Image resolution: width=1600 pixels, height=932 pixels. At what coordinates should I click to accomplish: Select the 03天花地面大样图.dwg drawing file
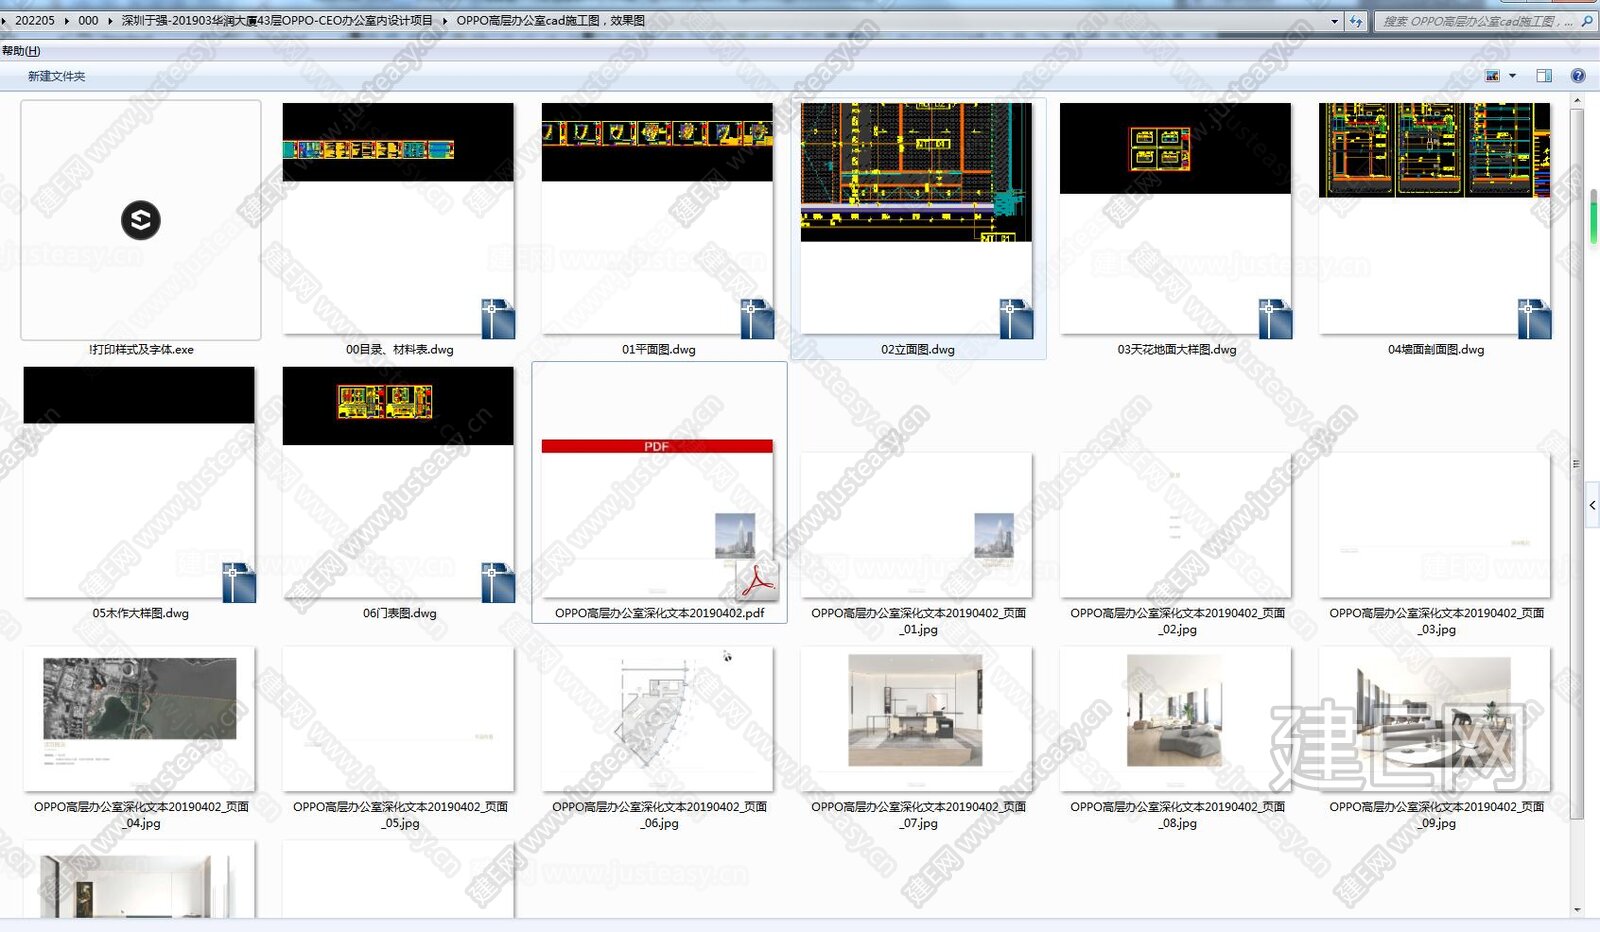pos(1177,229)
